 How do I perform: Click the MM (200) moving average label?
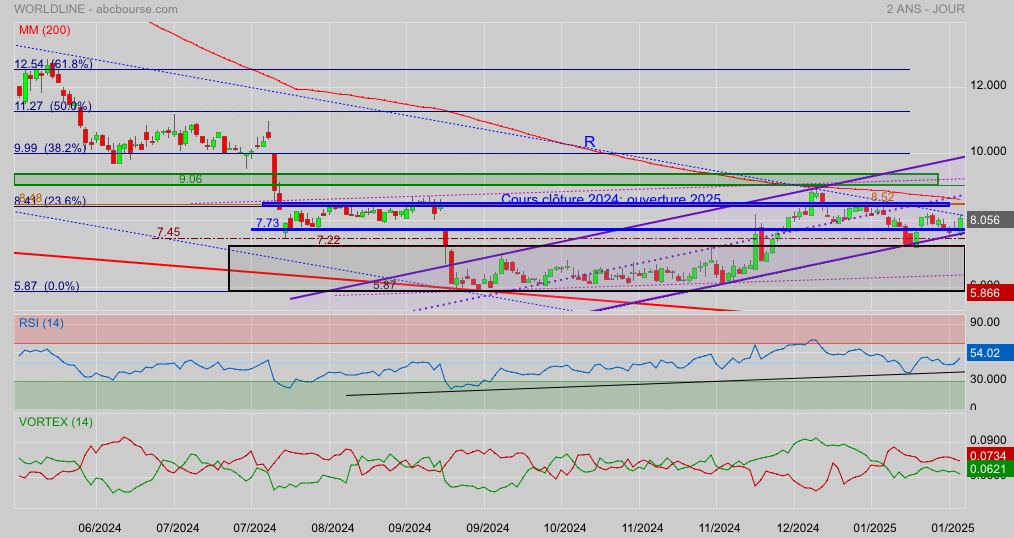[45, 30]
